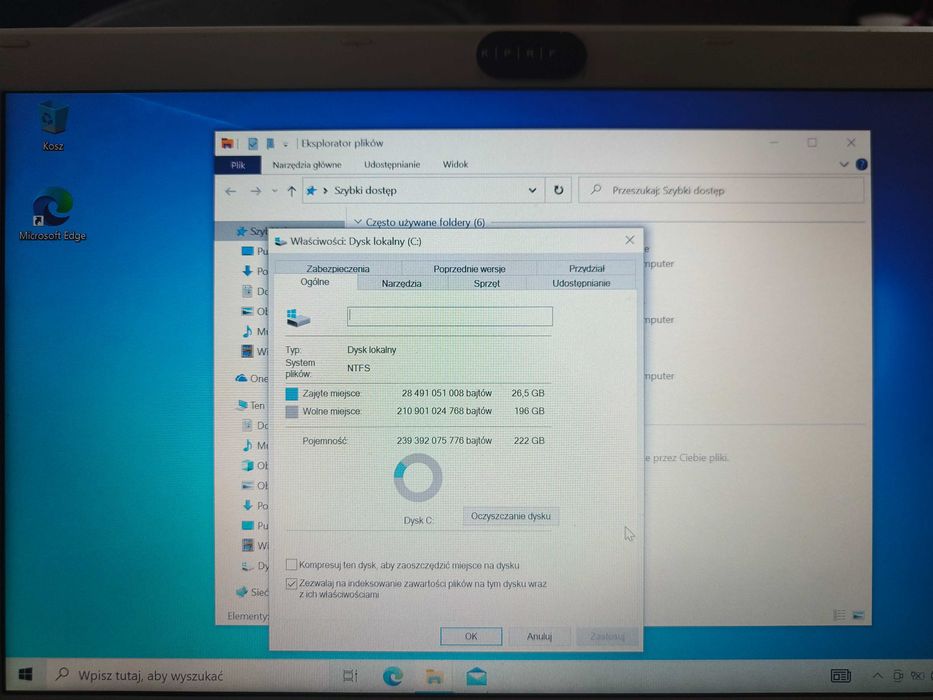Screen dimensions: 933x700
Task: Select the Ogólne tab
Action: click(x=315, y=282)
